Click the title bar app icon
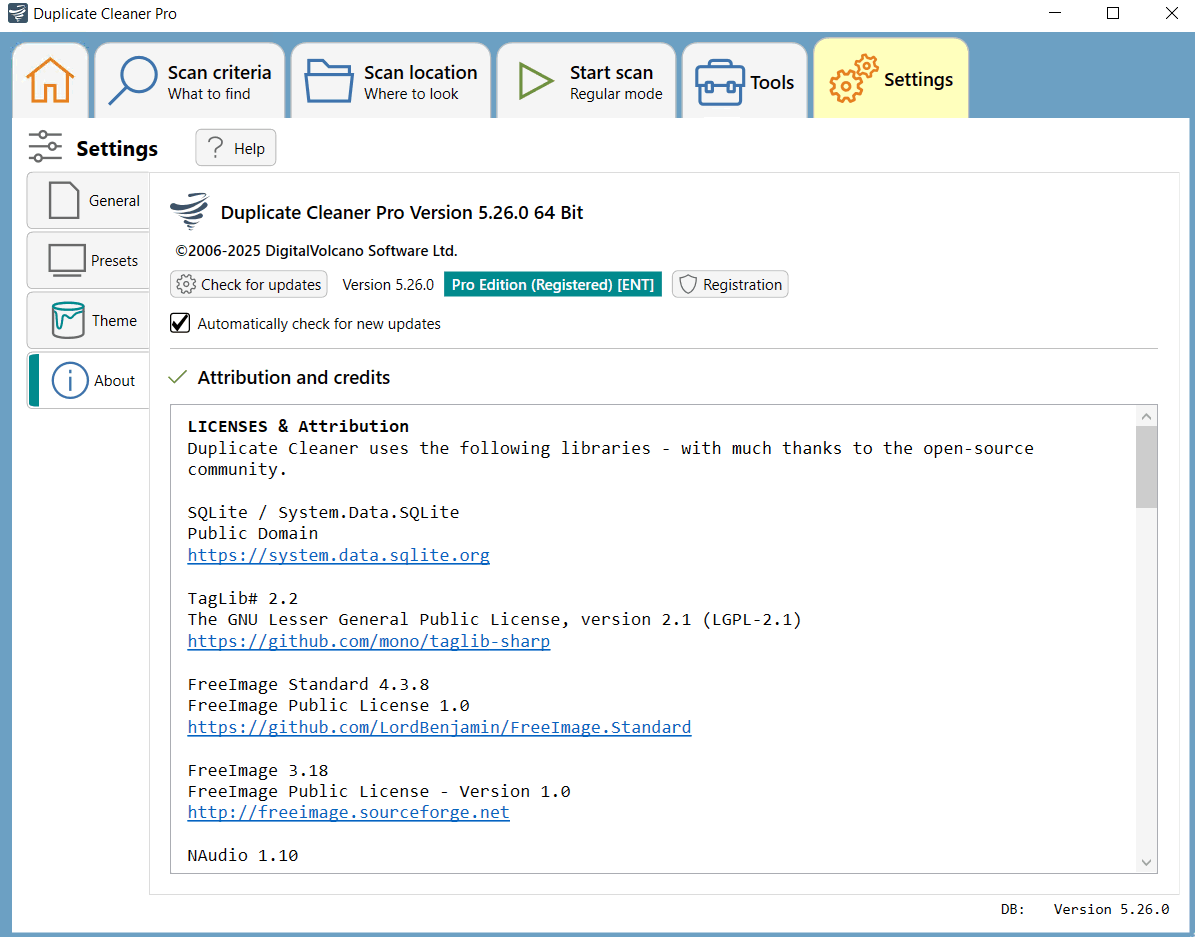1195x937 pixels. point(18,14)
